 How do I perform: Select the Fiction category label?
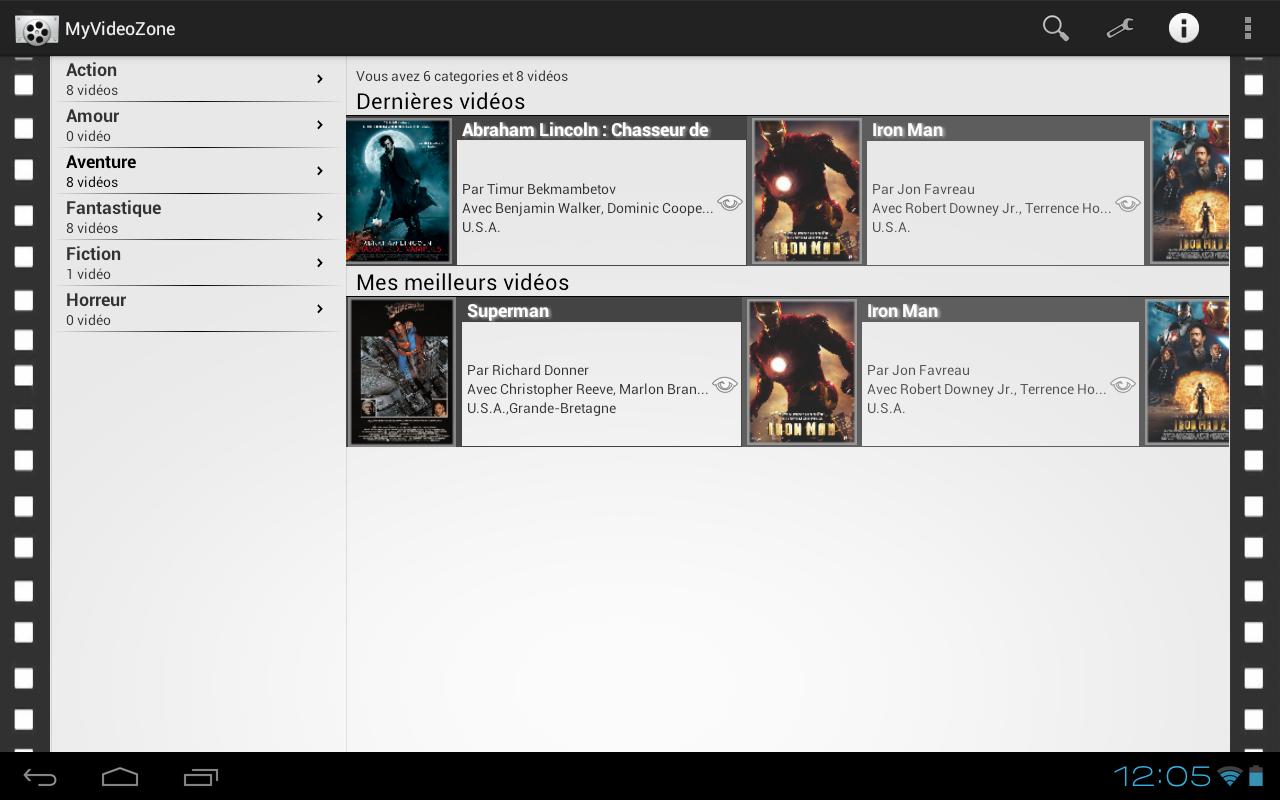(93, 254)
